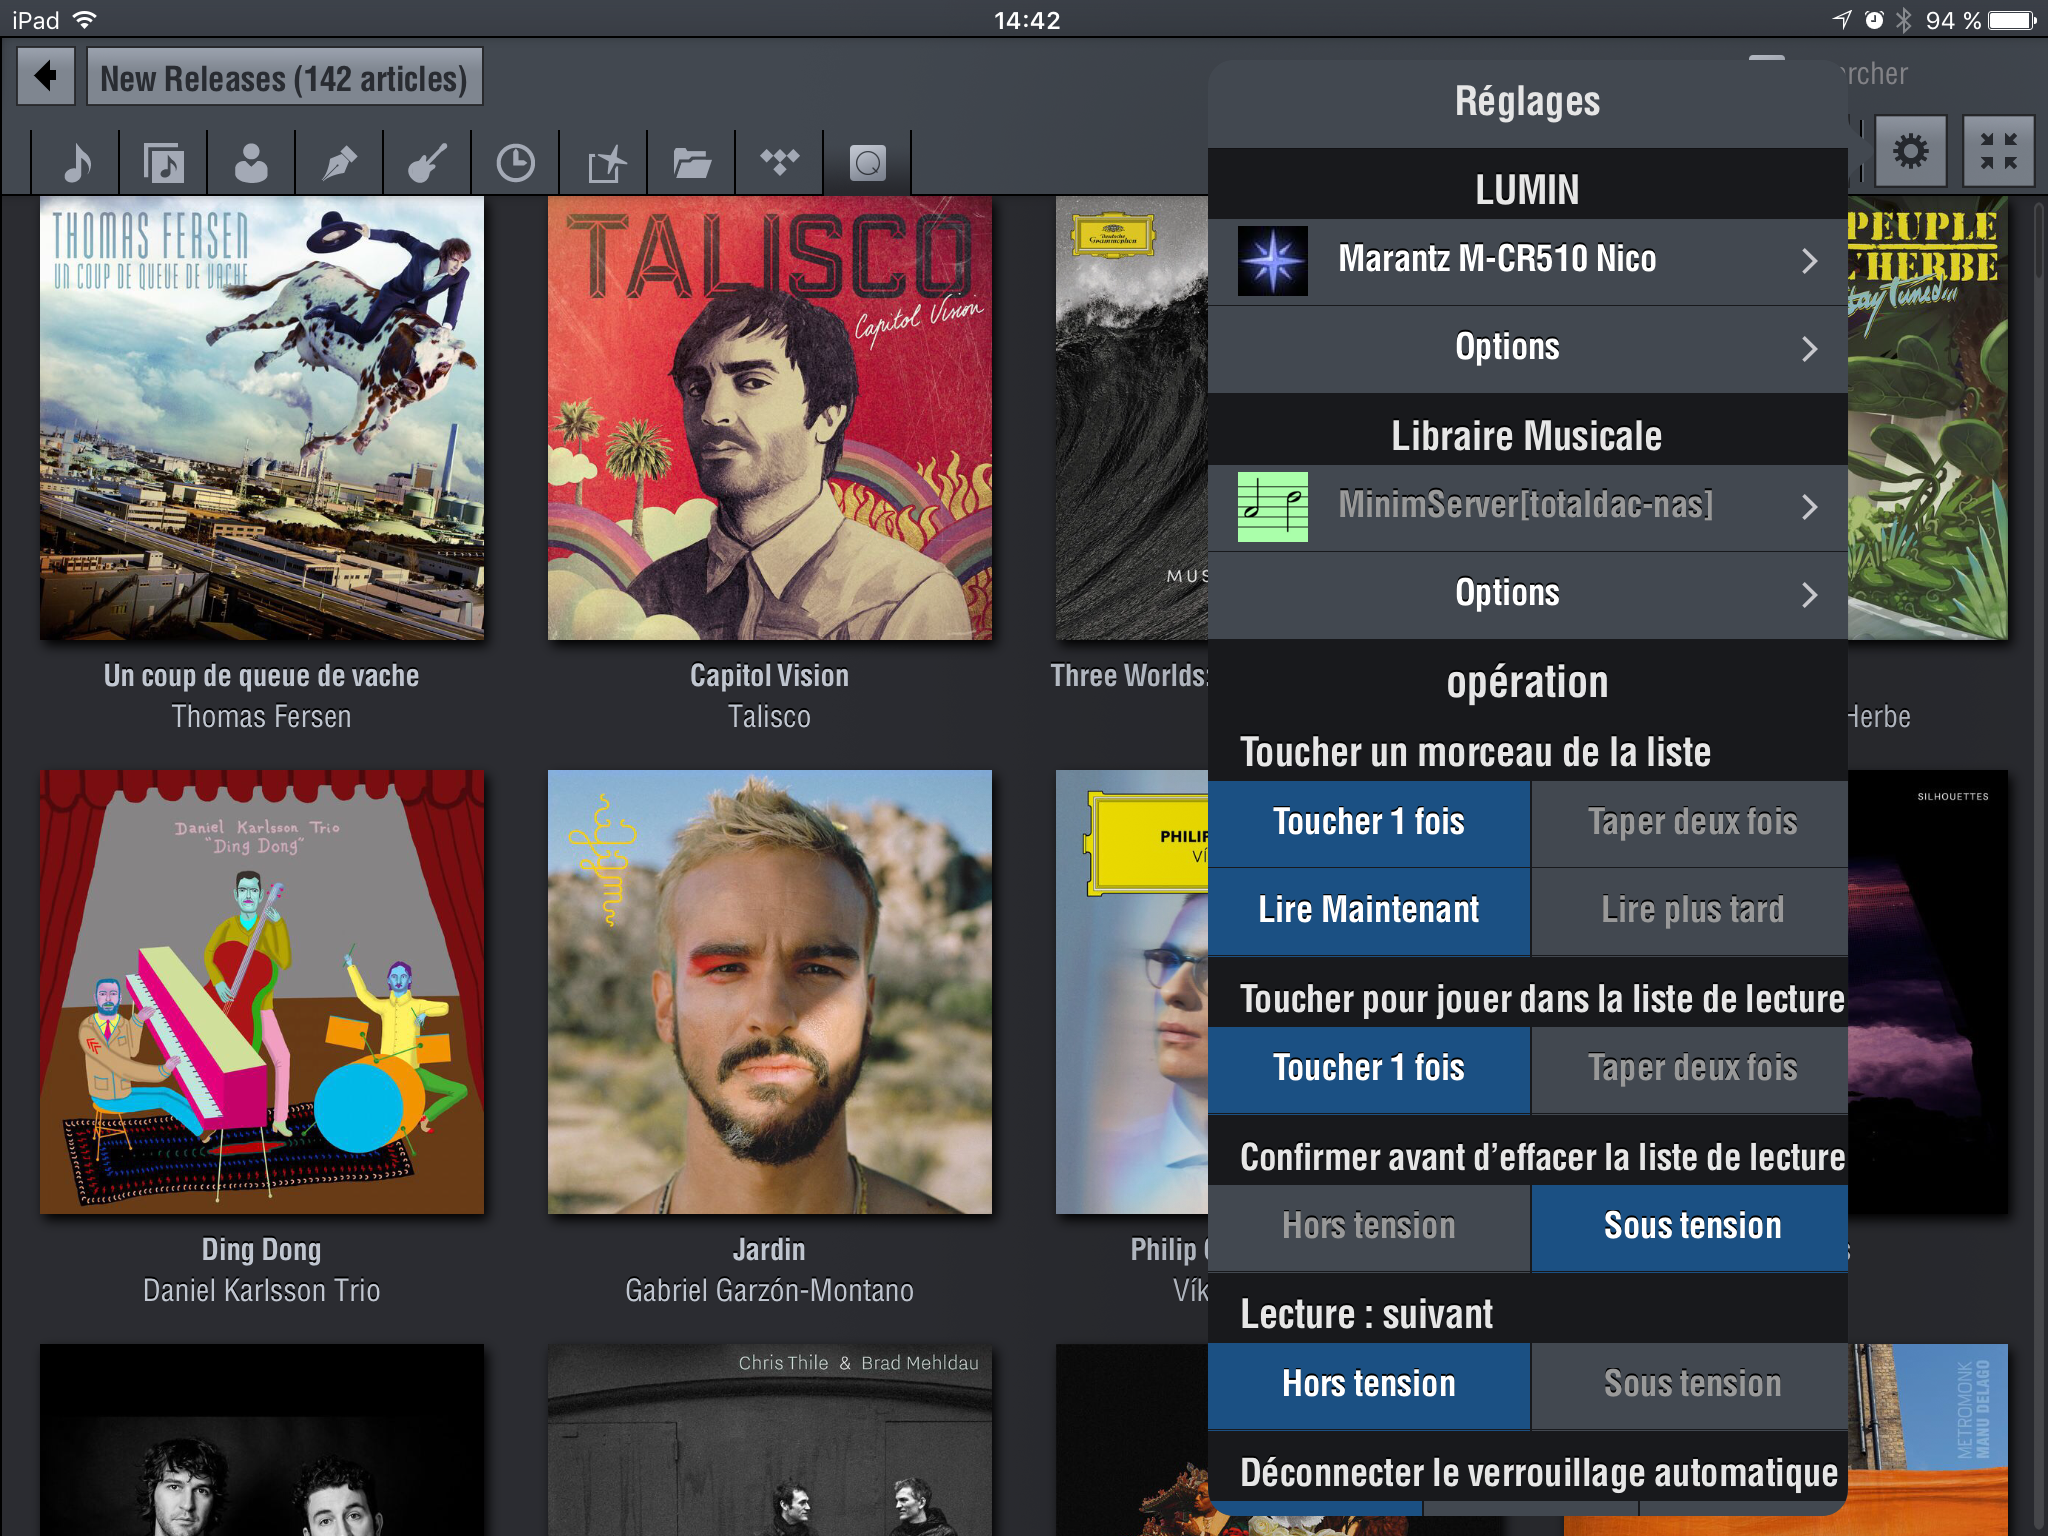Open the Folder browse icon
Screen dimensions: 2048x1536
click(x=691, y=162)
